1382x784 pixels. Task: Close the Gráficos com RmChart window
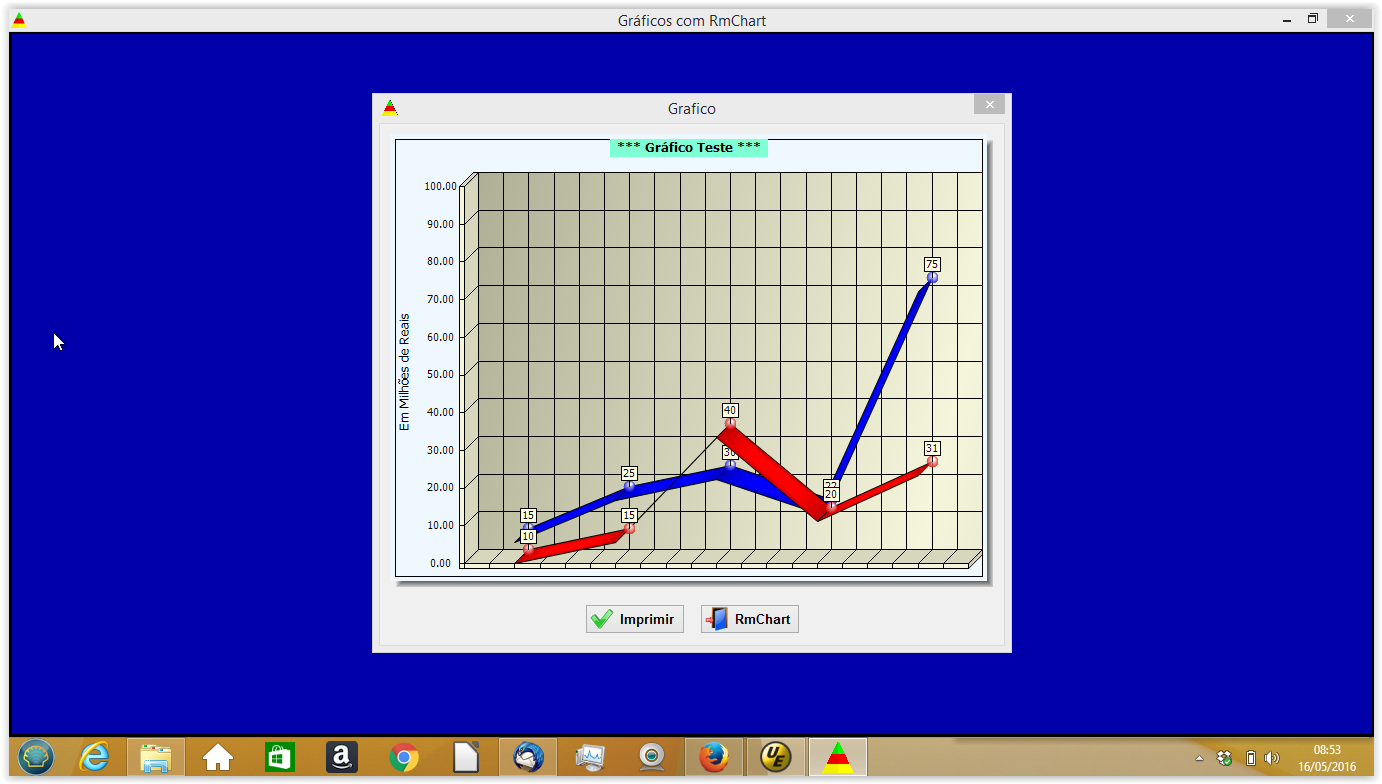[1349, 19]
